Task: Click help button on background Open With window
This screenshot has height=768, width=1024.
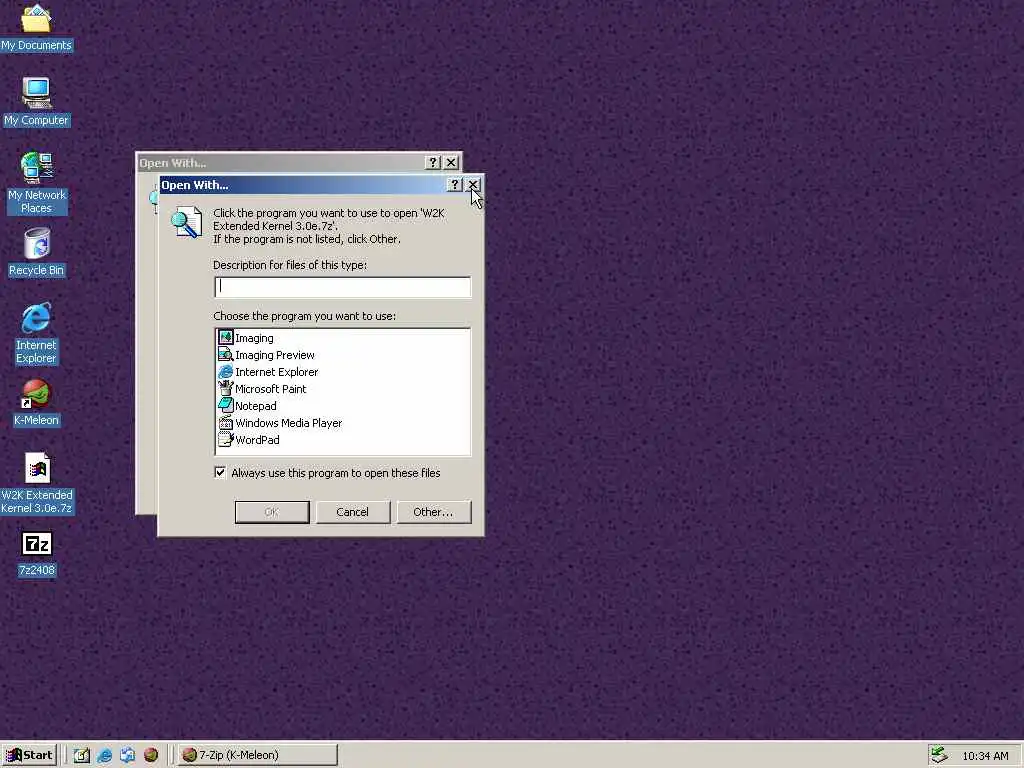Action: (432, 163)
